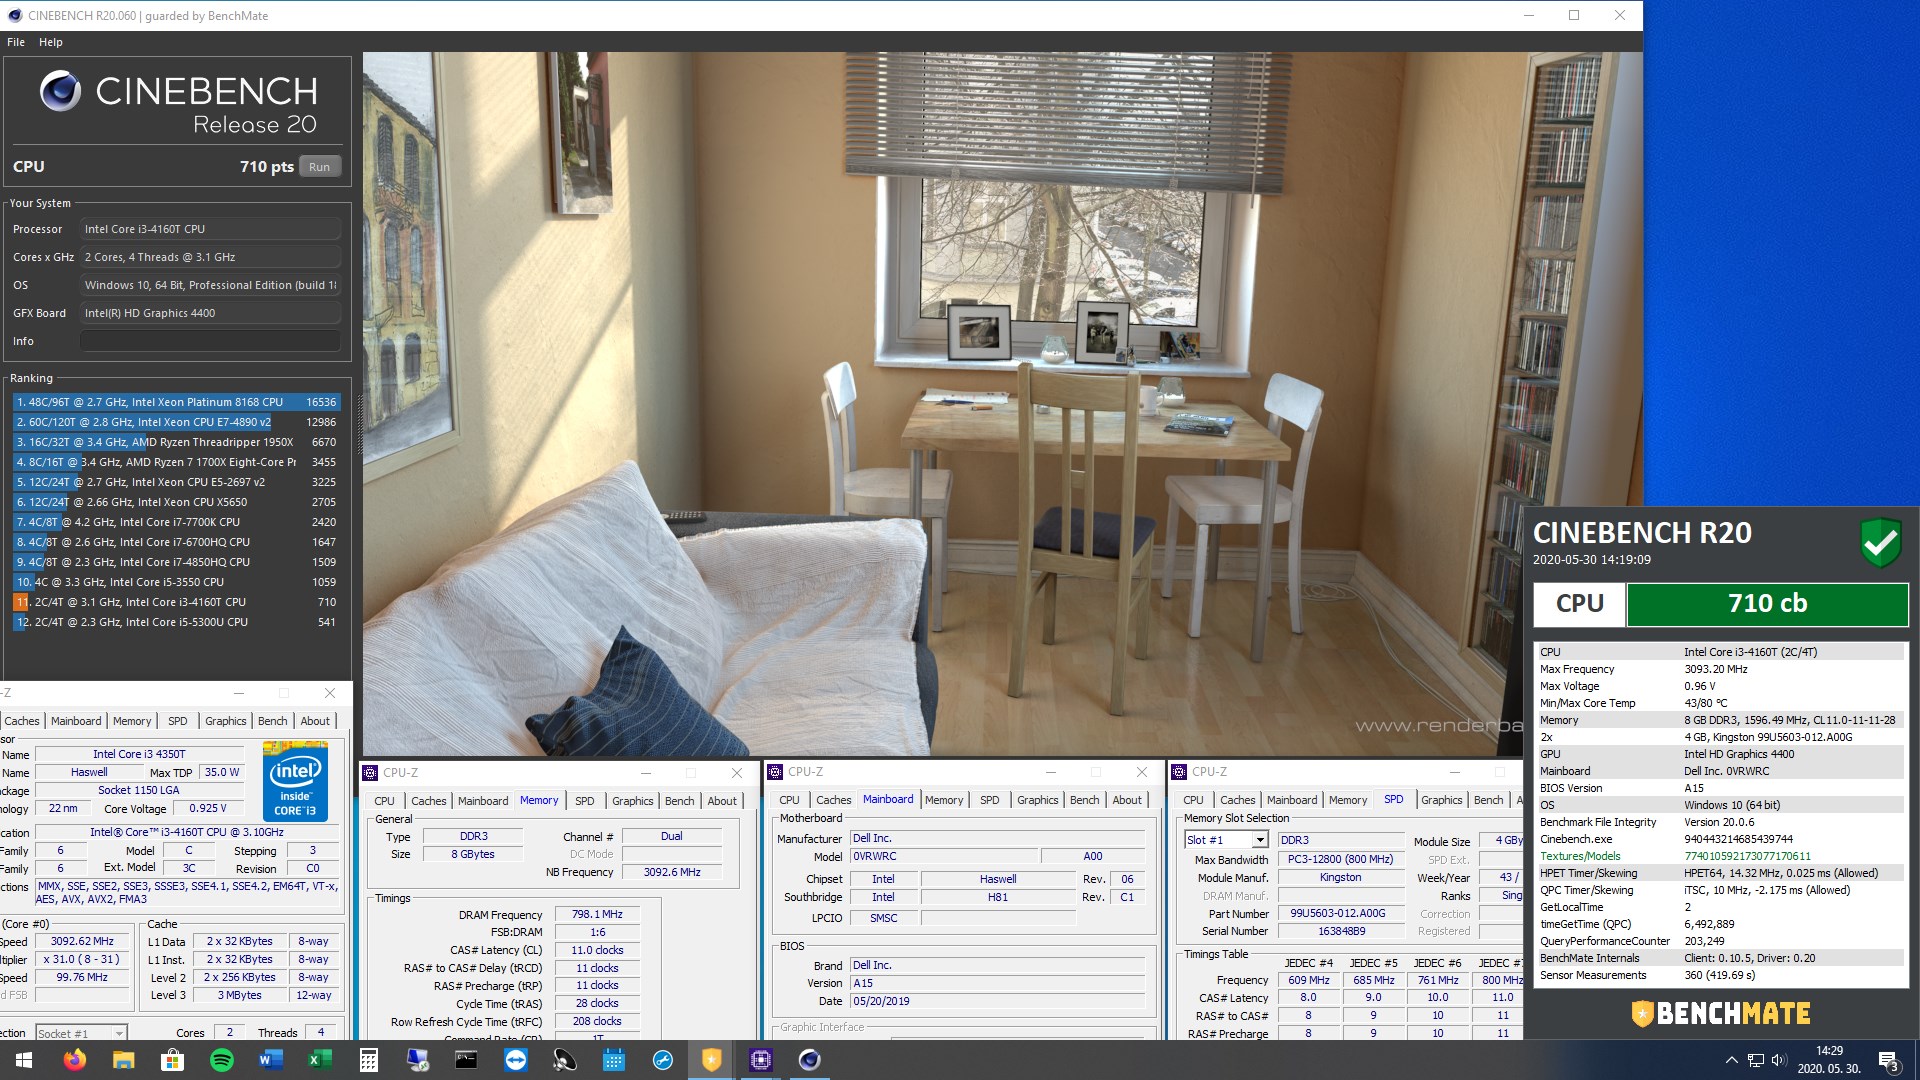The image size is (1920, 1080).
Task: Open File Explorer from the taskbar
Action: point(123,1060)
